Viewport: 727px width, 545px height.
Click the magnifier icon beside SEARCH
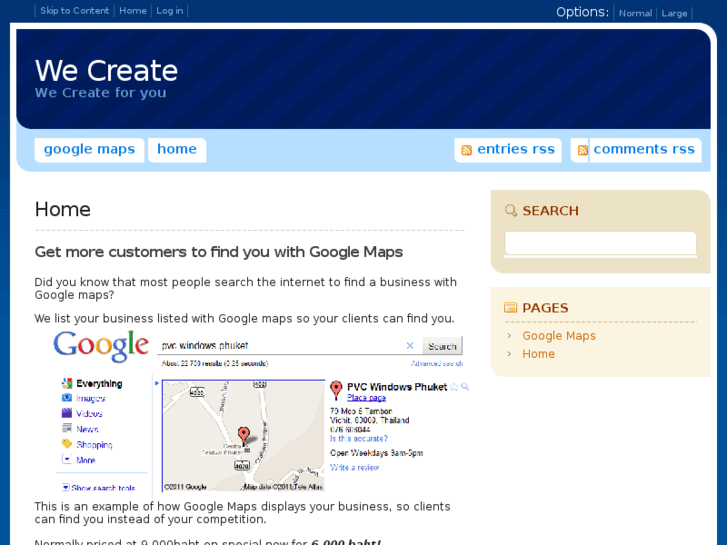tap(511, 211)
